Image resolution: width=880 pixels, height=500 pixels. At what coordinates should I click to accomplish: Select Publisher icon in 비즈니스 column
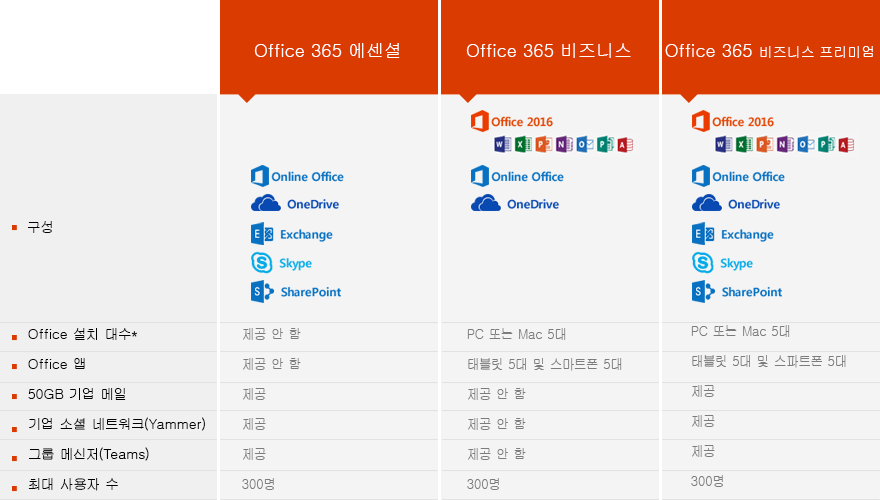click(605, 144)
